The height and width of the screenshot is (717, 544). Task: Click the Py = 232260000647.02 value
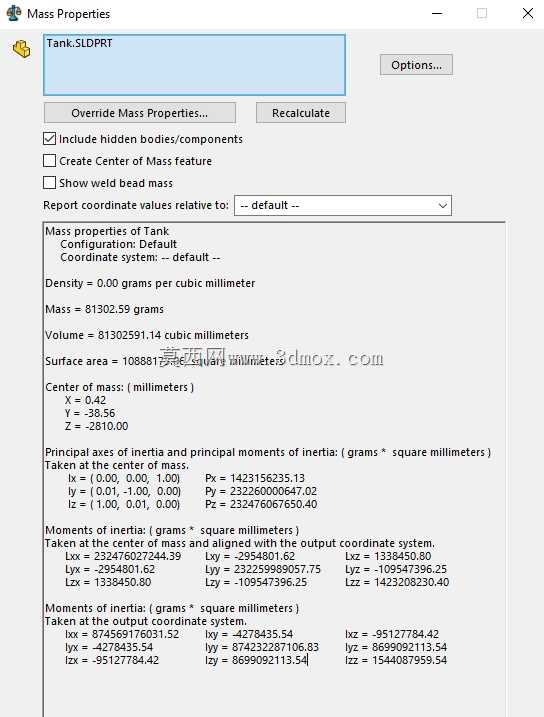coord(261,491)
